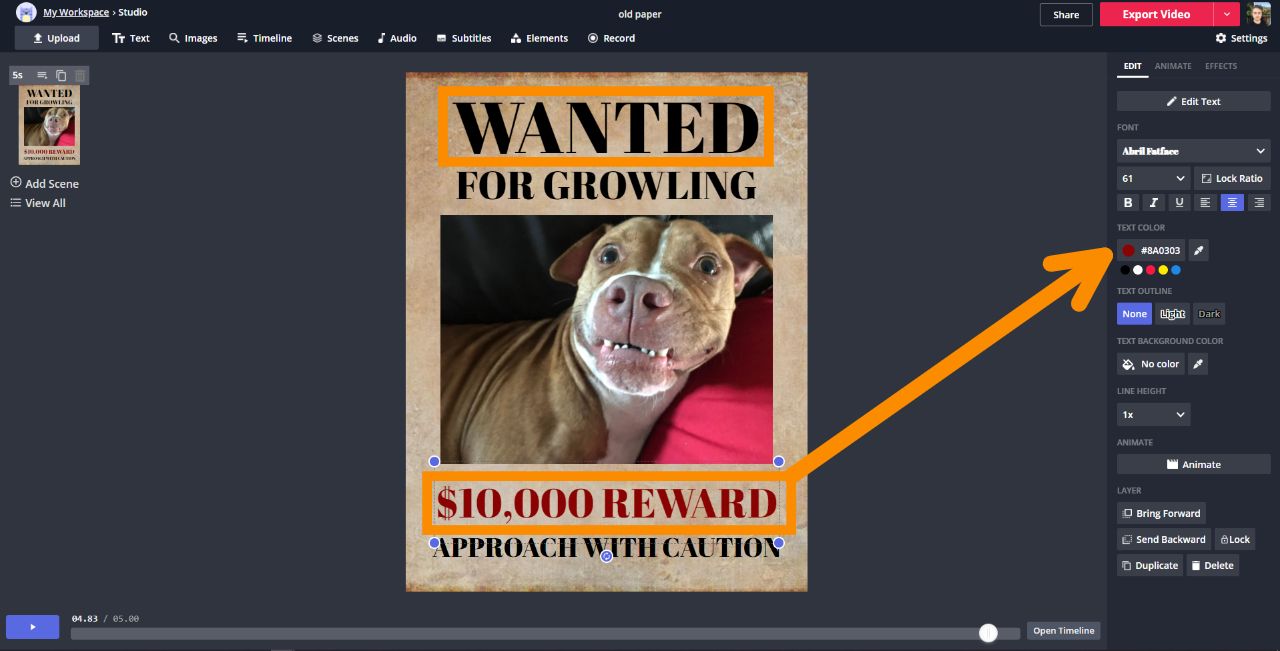Image resolution: width=1280 pixels, height=651 pixels.
Task: Open the Abril Fatface font dropdown
Action: [x=1193, y=151]
